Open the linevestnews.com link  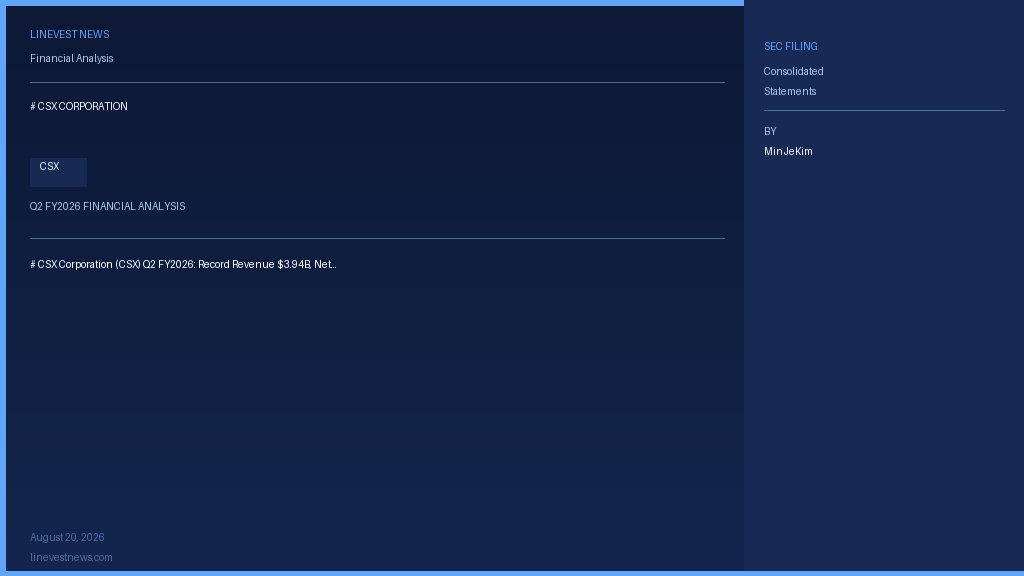coord(71,558)
